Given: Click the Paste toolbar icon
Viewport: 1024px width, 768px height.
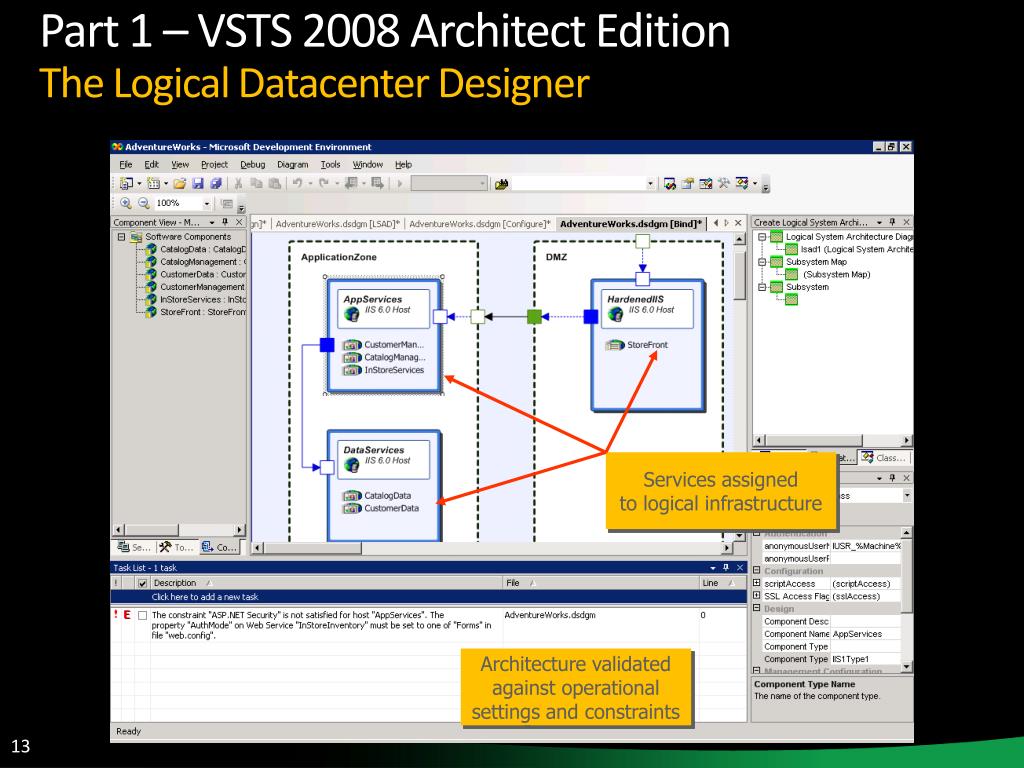Looking at the screenshot, I should point(274,184).
